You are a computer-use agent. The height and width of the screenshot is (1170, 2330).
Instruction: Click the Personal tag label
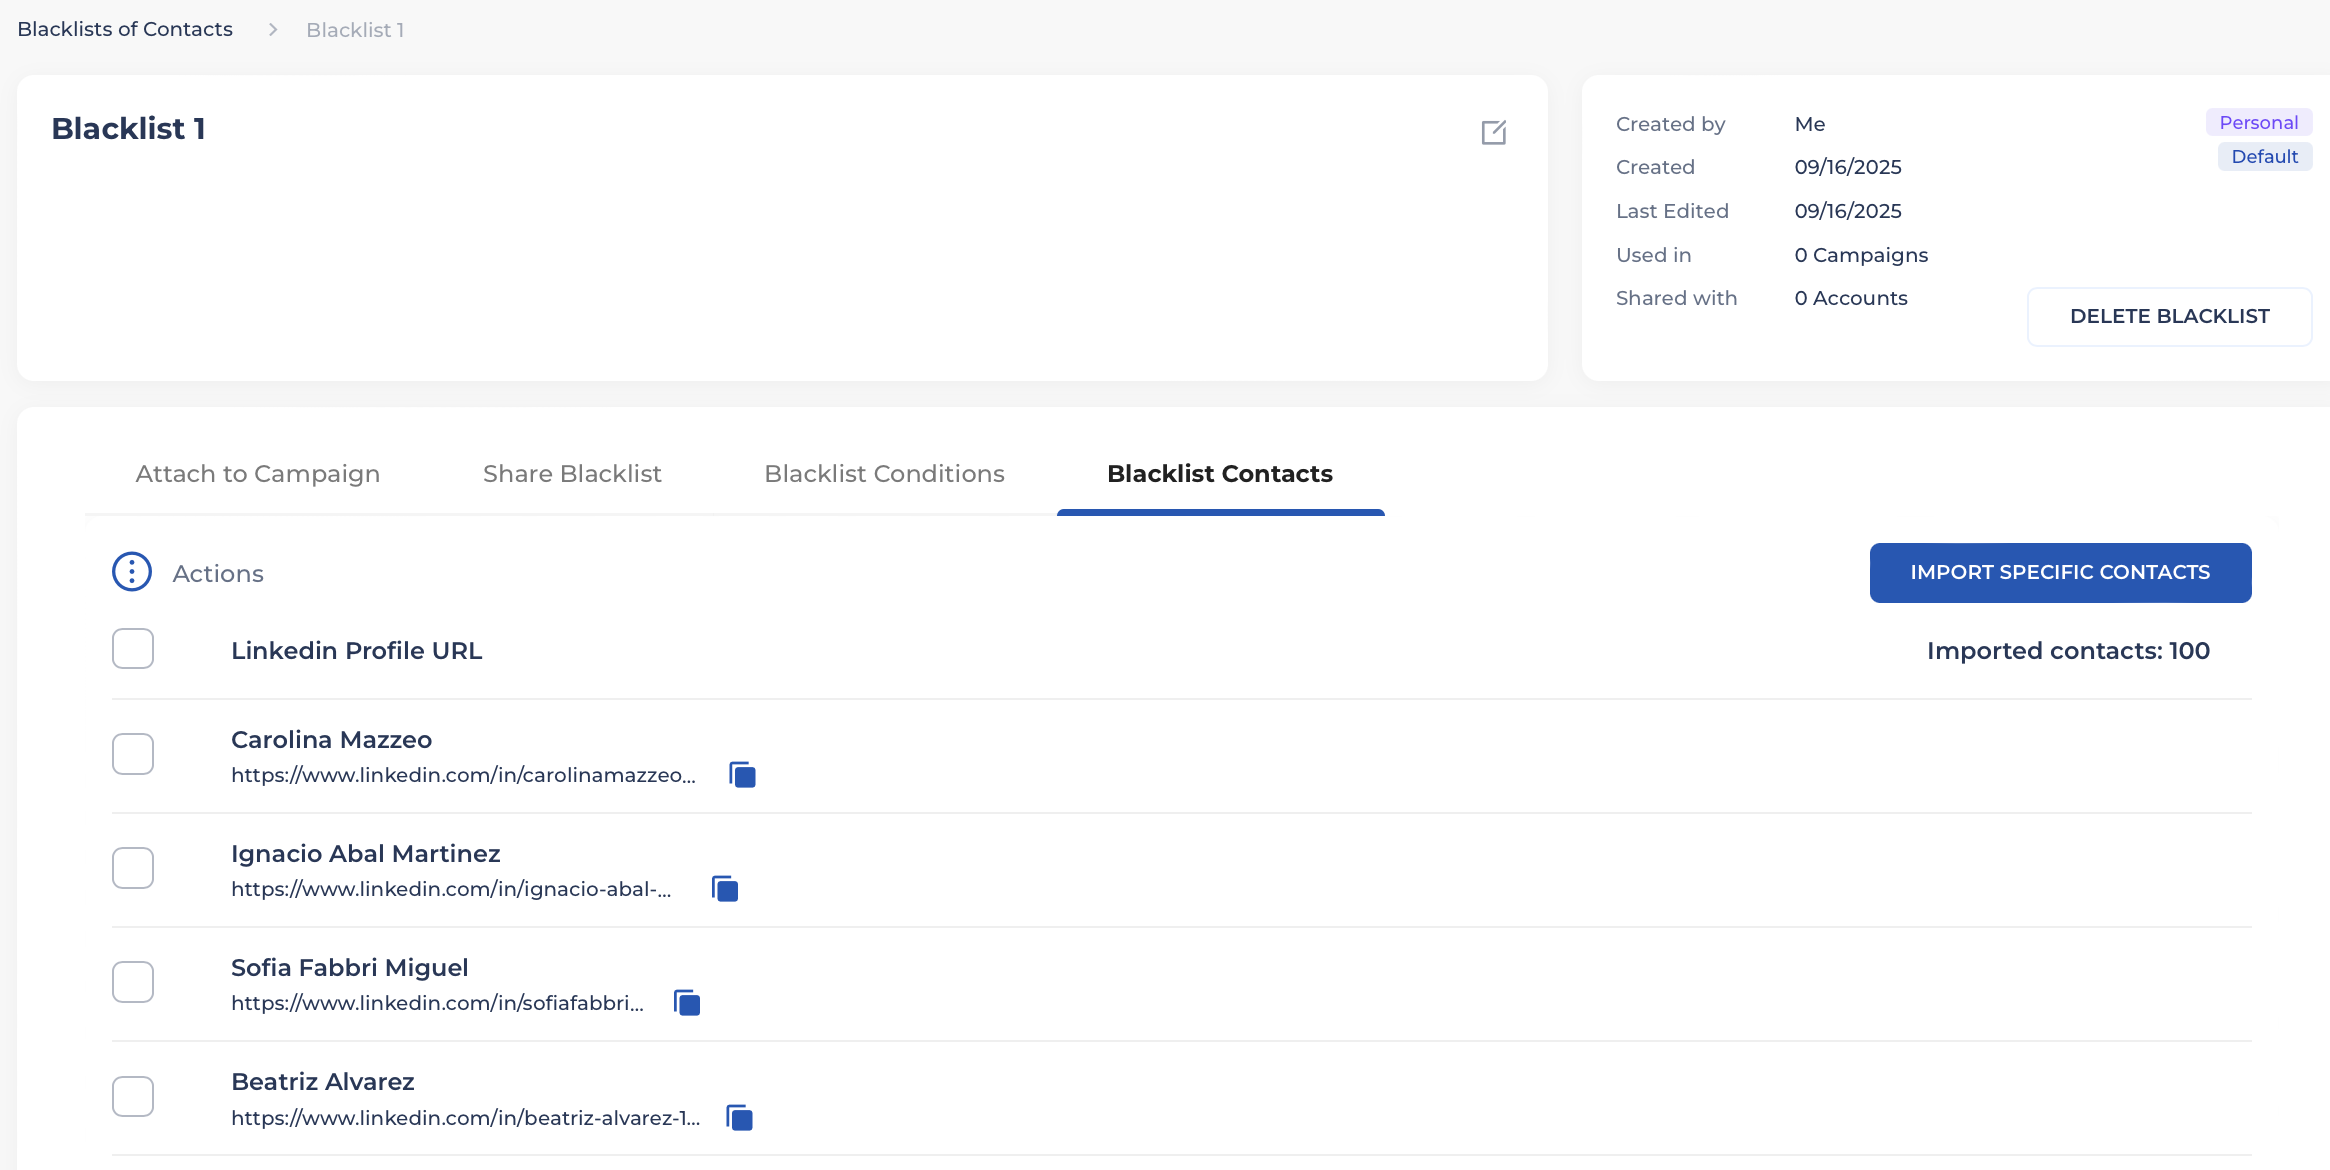[x=2258, y=123]
